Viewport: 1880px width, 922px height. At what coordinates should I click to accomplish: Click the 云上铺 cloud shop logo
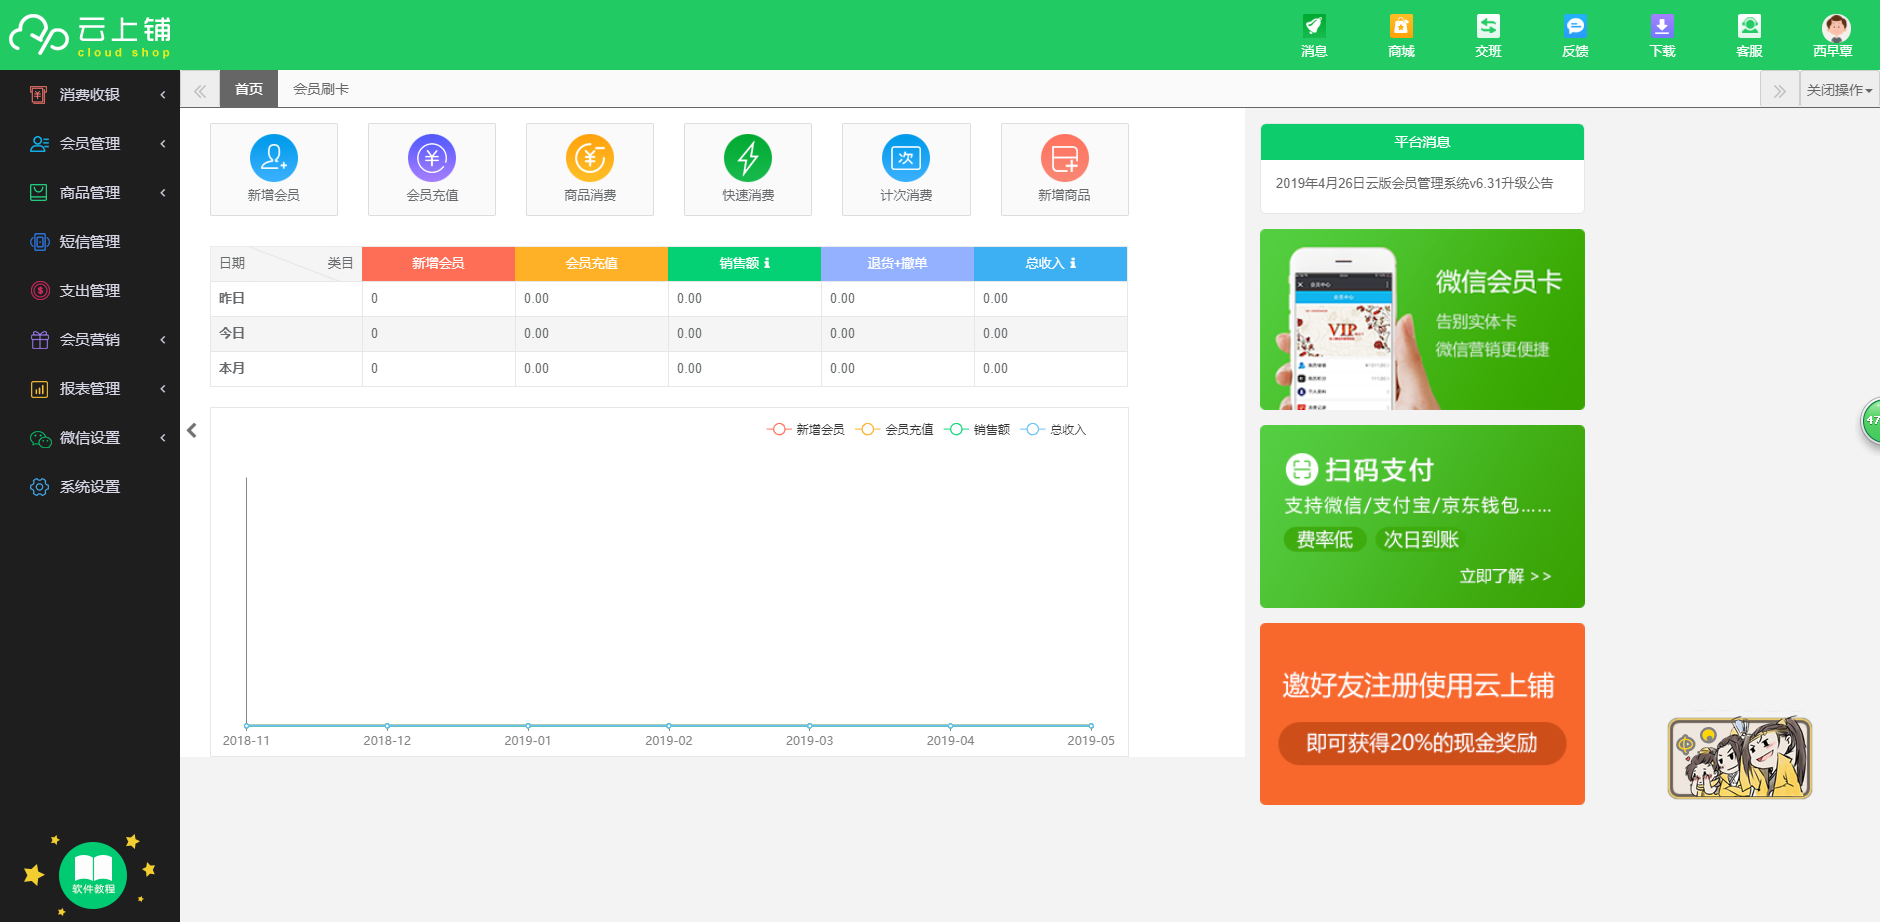(90, 35)
